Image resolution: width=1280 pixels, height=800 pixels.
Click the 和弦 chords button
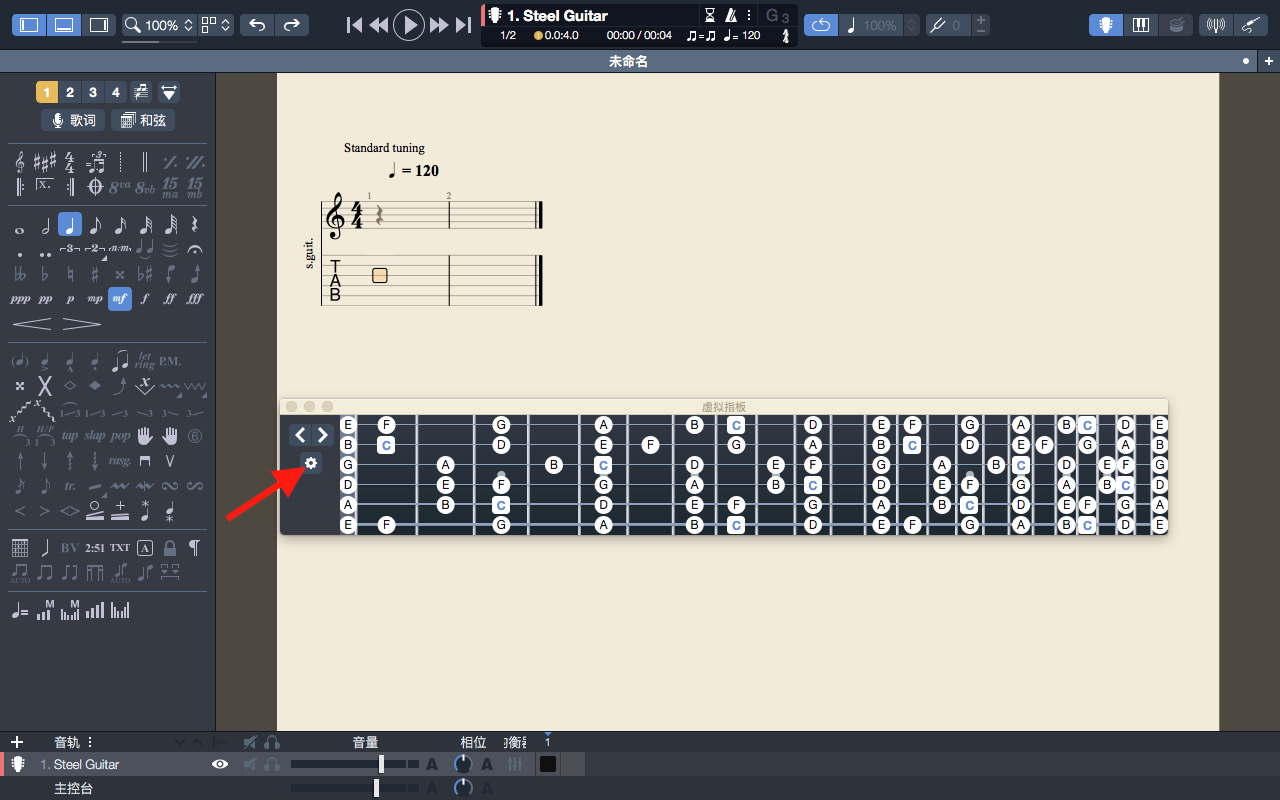point(143,120)
